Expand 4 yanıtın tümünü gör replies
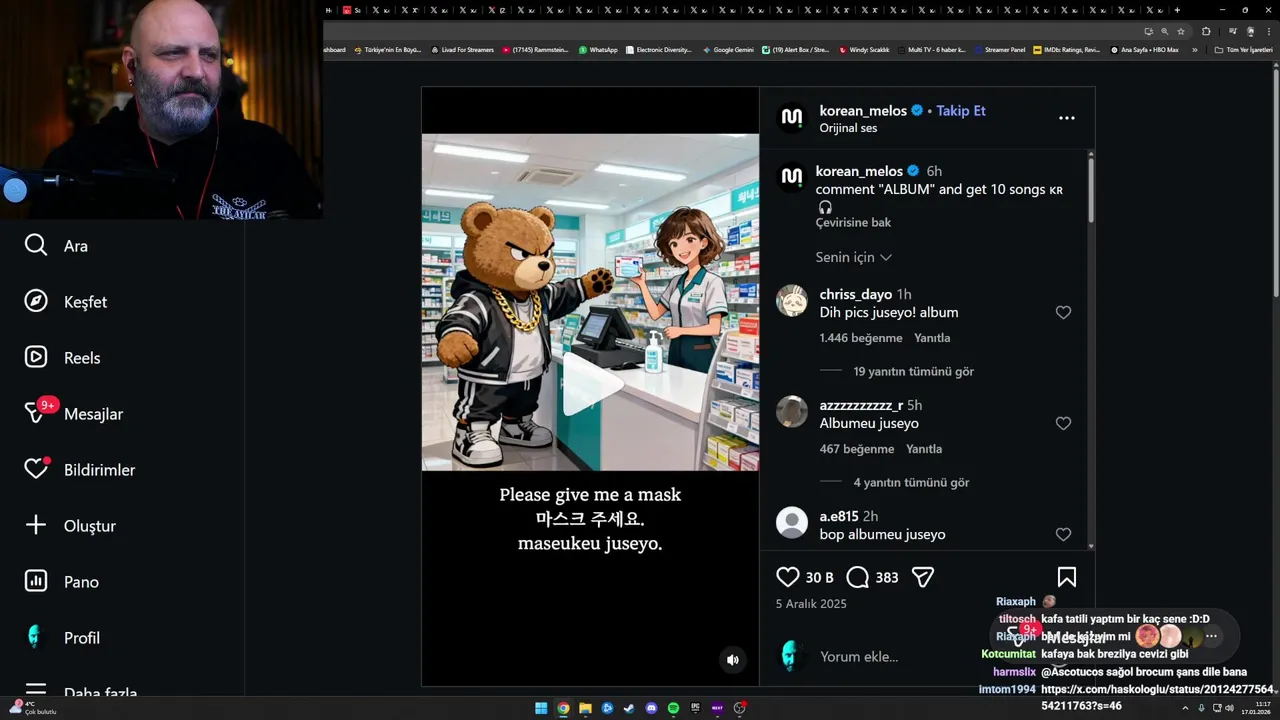1280x720 pixels. click(x=911, y=482)
